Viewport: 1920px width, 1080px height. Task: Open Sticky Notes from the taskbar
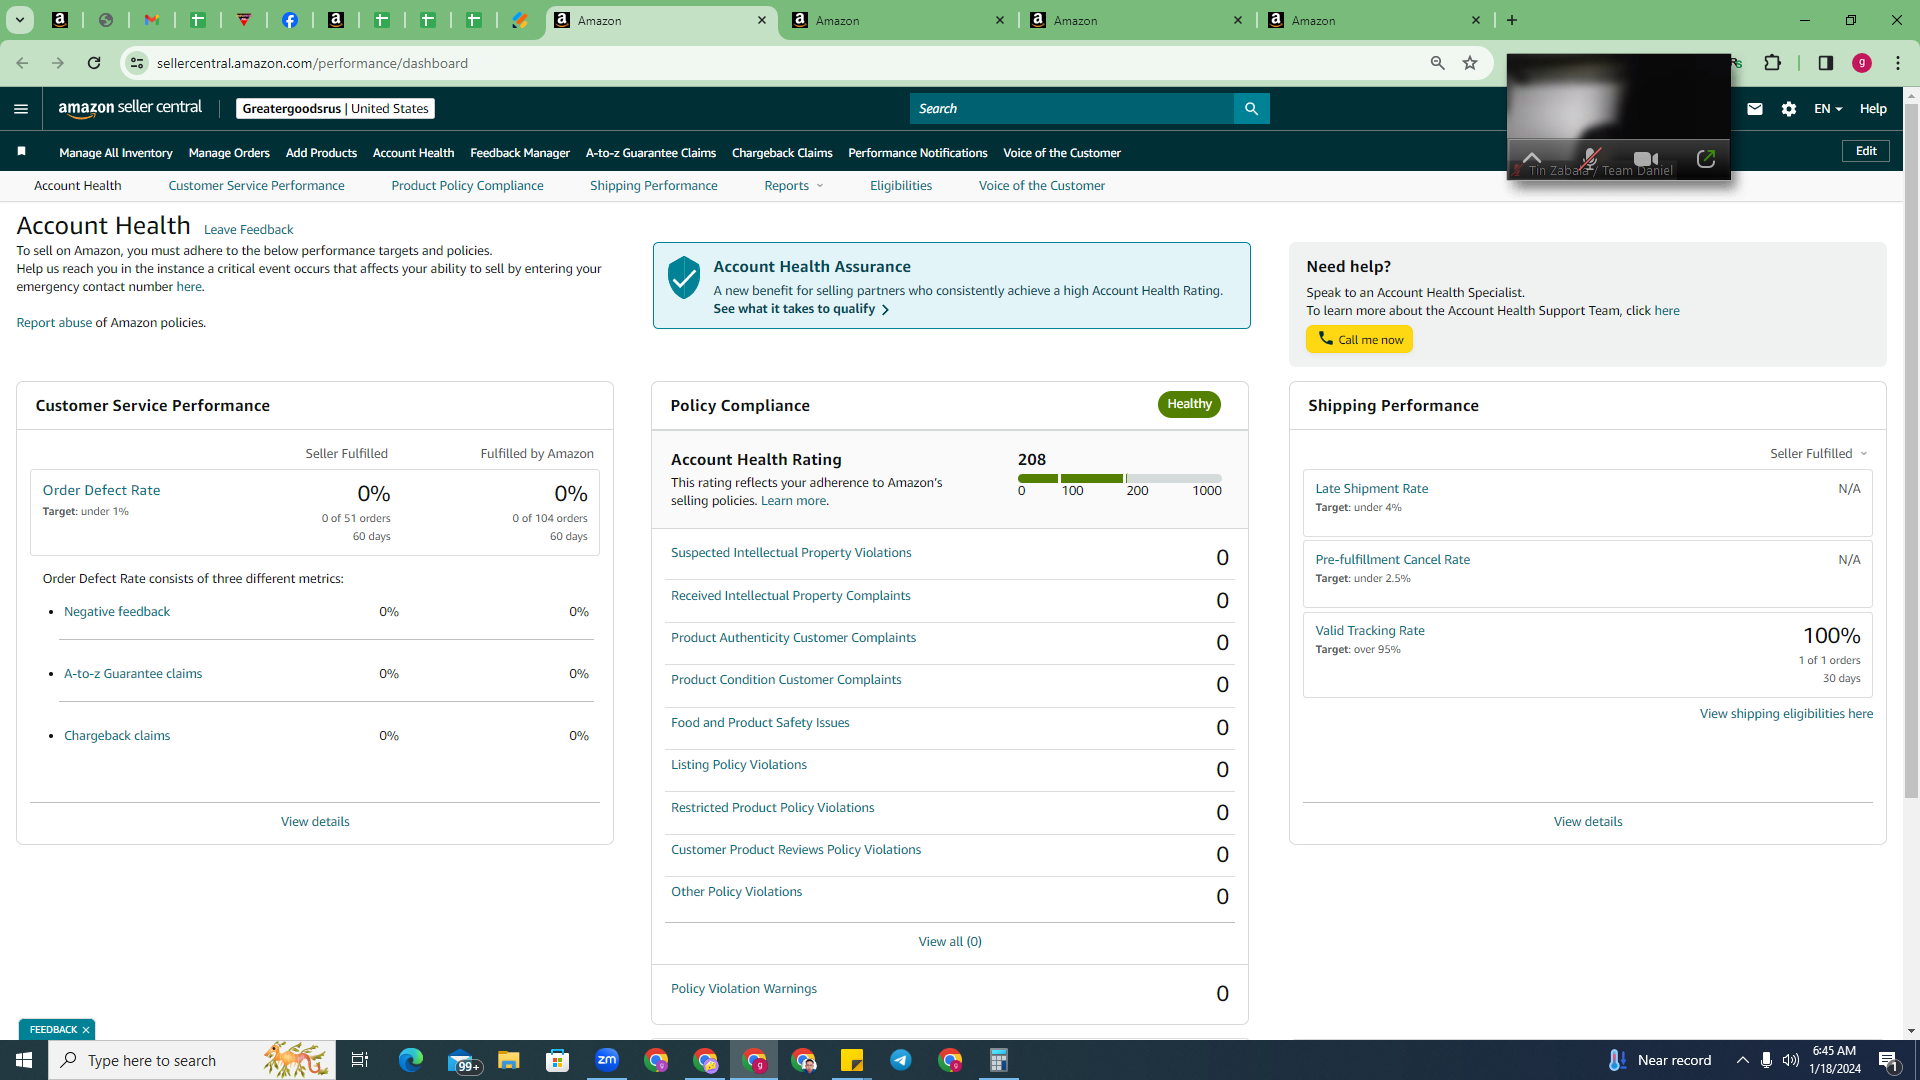(x=852, y=1060)
